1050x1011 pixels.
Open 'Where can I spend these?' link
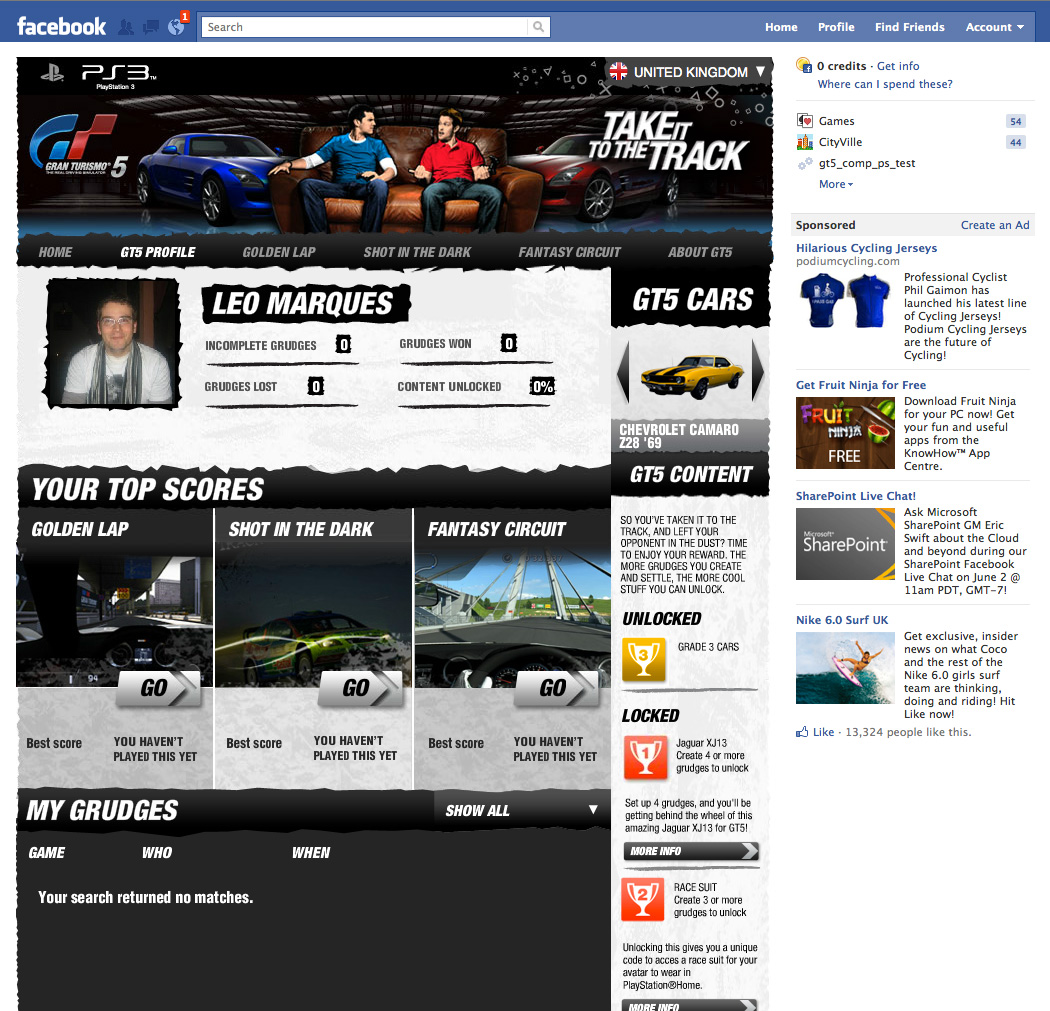(885, 84)
